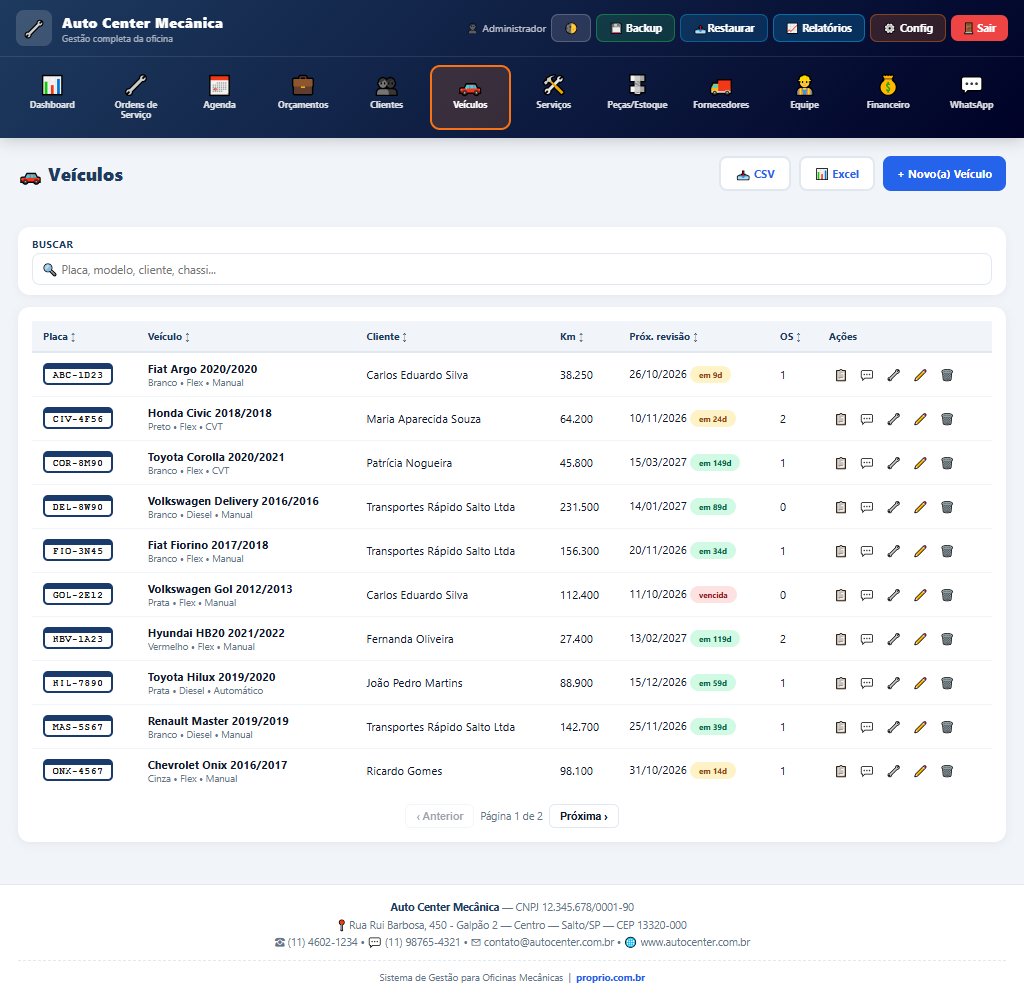
Task: Click the license plate ABC-1D23
Action: (x=78, y=375)
